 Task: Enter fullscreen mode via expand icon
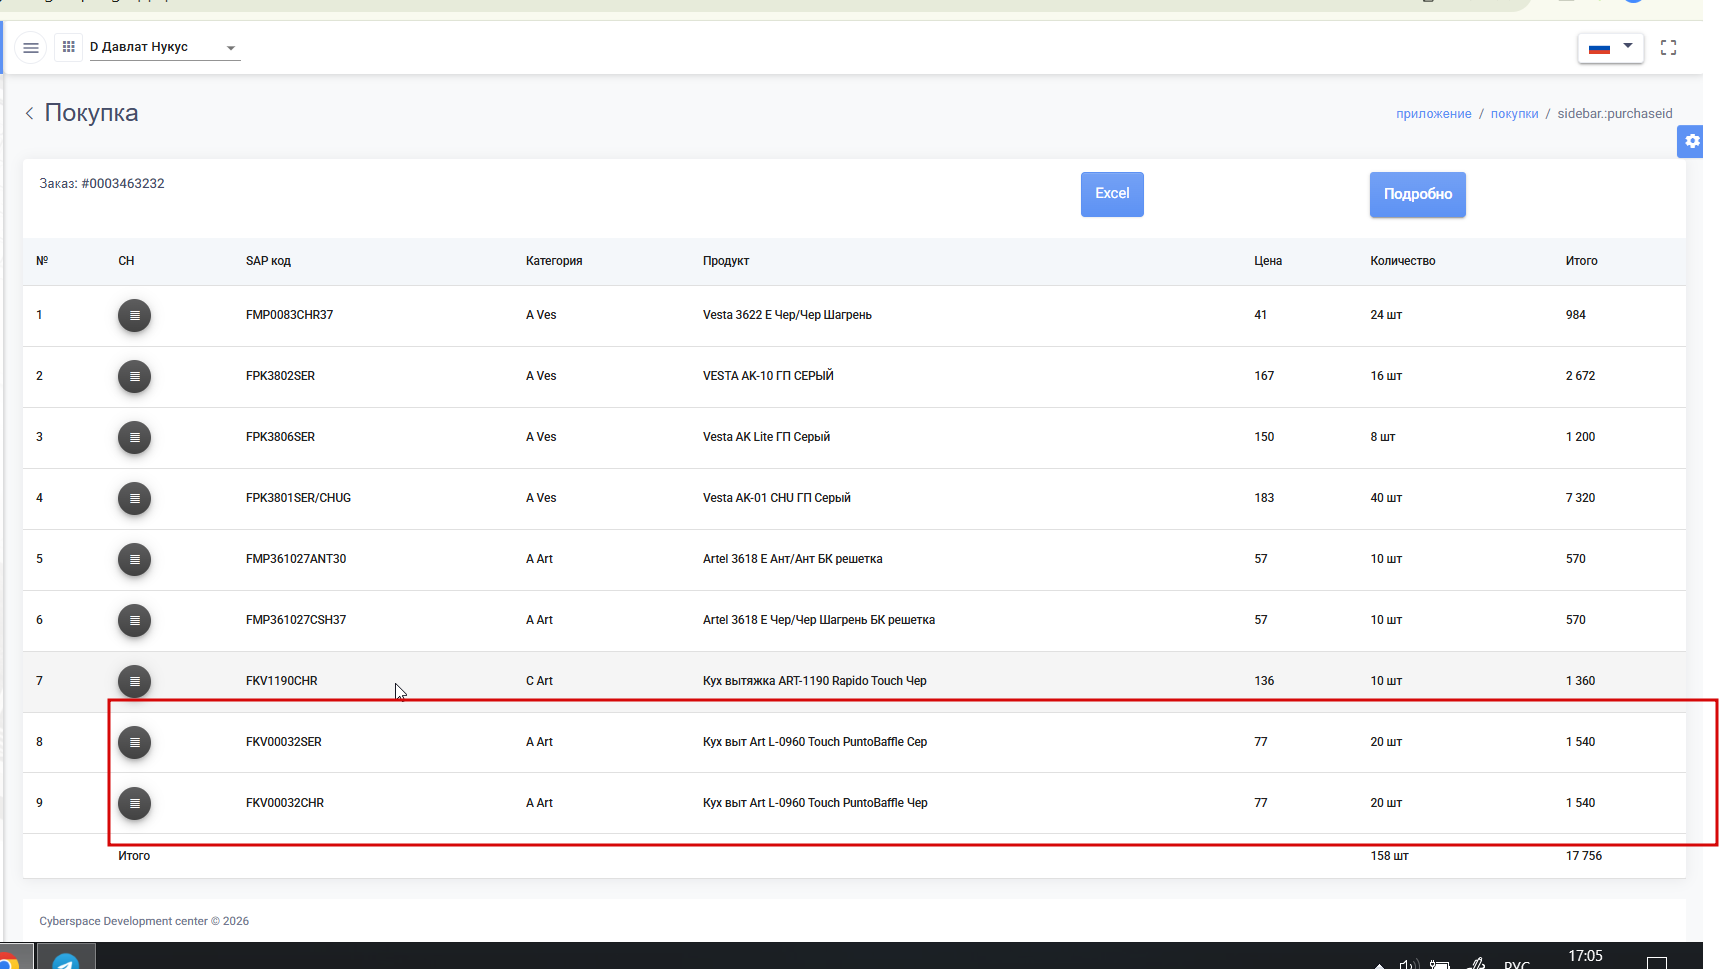point(1668,47)
